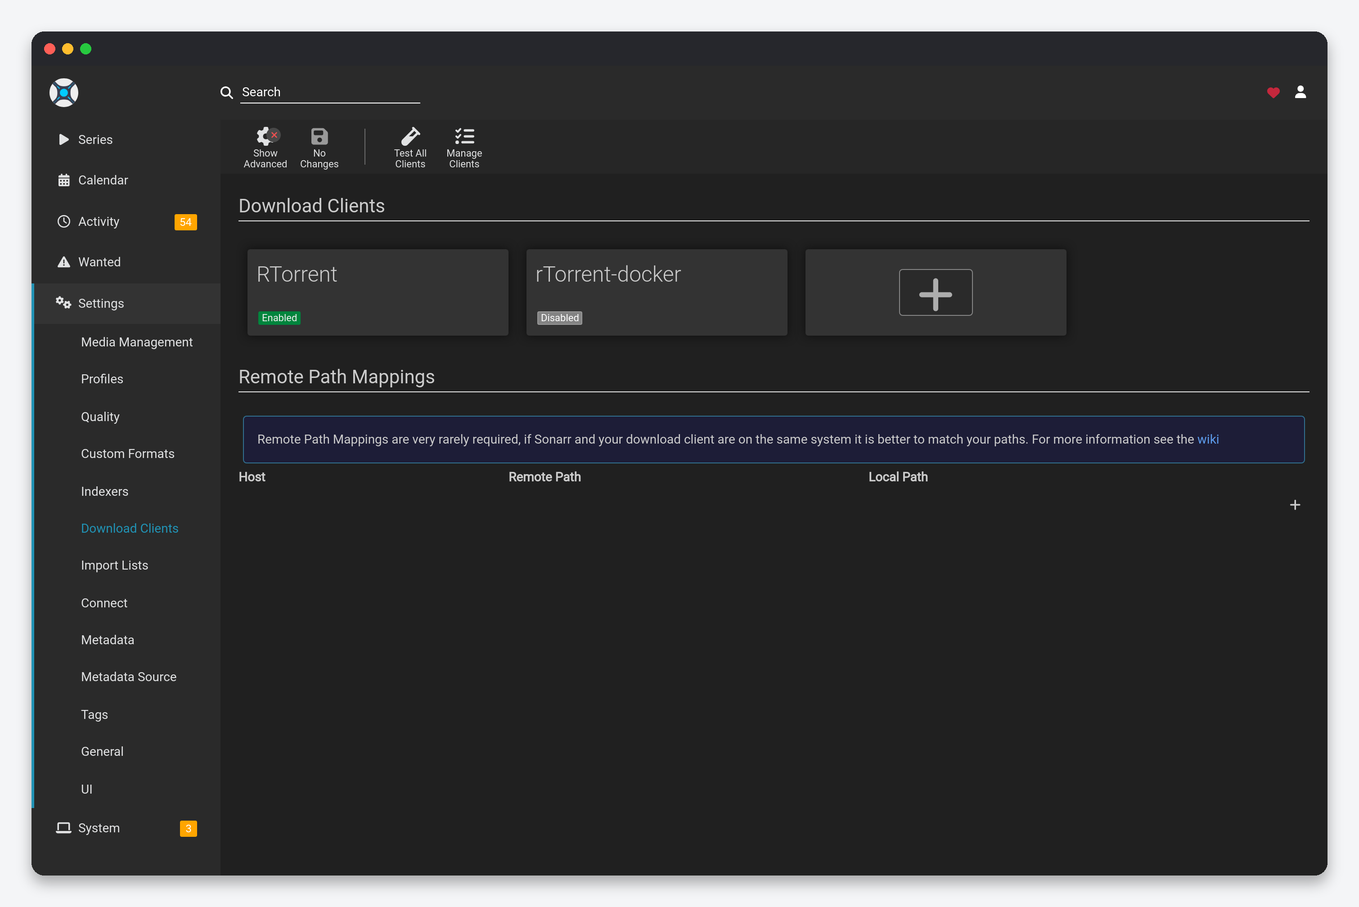This screenshot has height=907, width=1359.
Task: Add a new remote path mapping
Action: click(x=1295, y=505)
